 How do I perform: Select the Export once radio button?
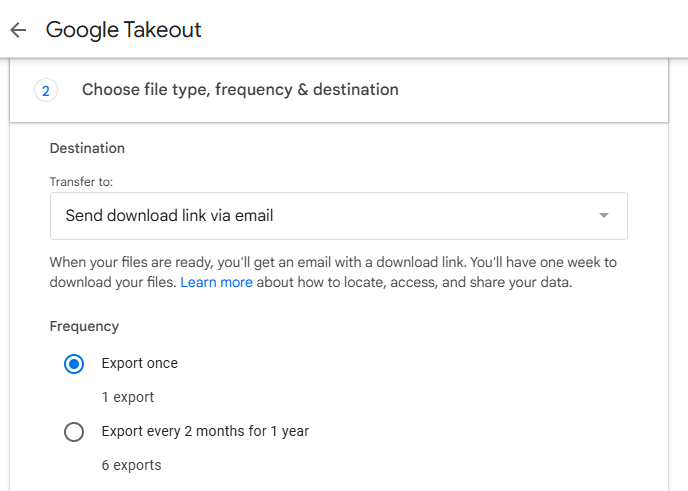click(x=74, y=364)
